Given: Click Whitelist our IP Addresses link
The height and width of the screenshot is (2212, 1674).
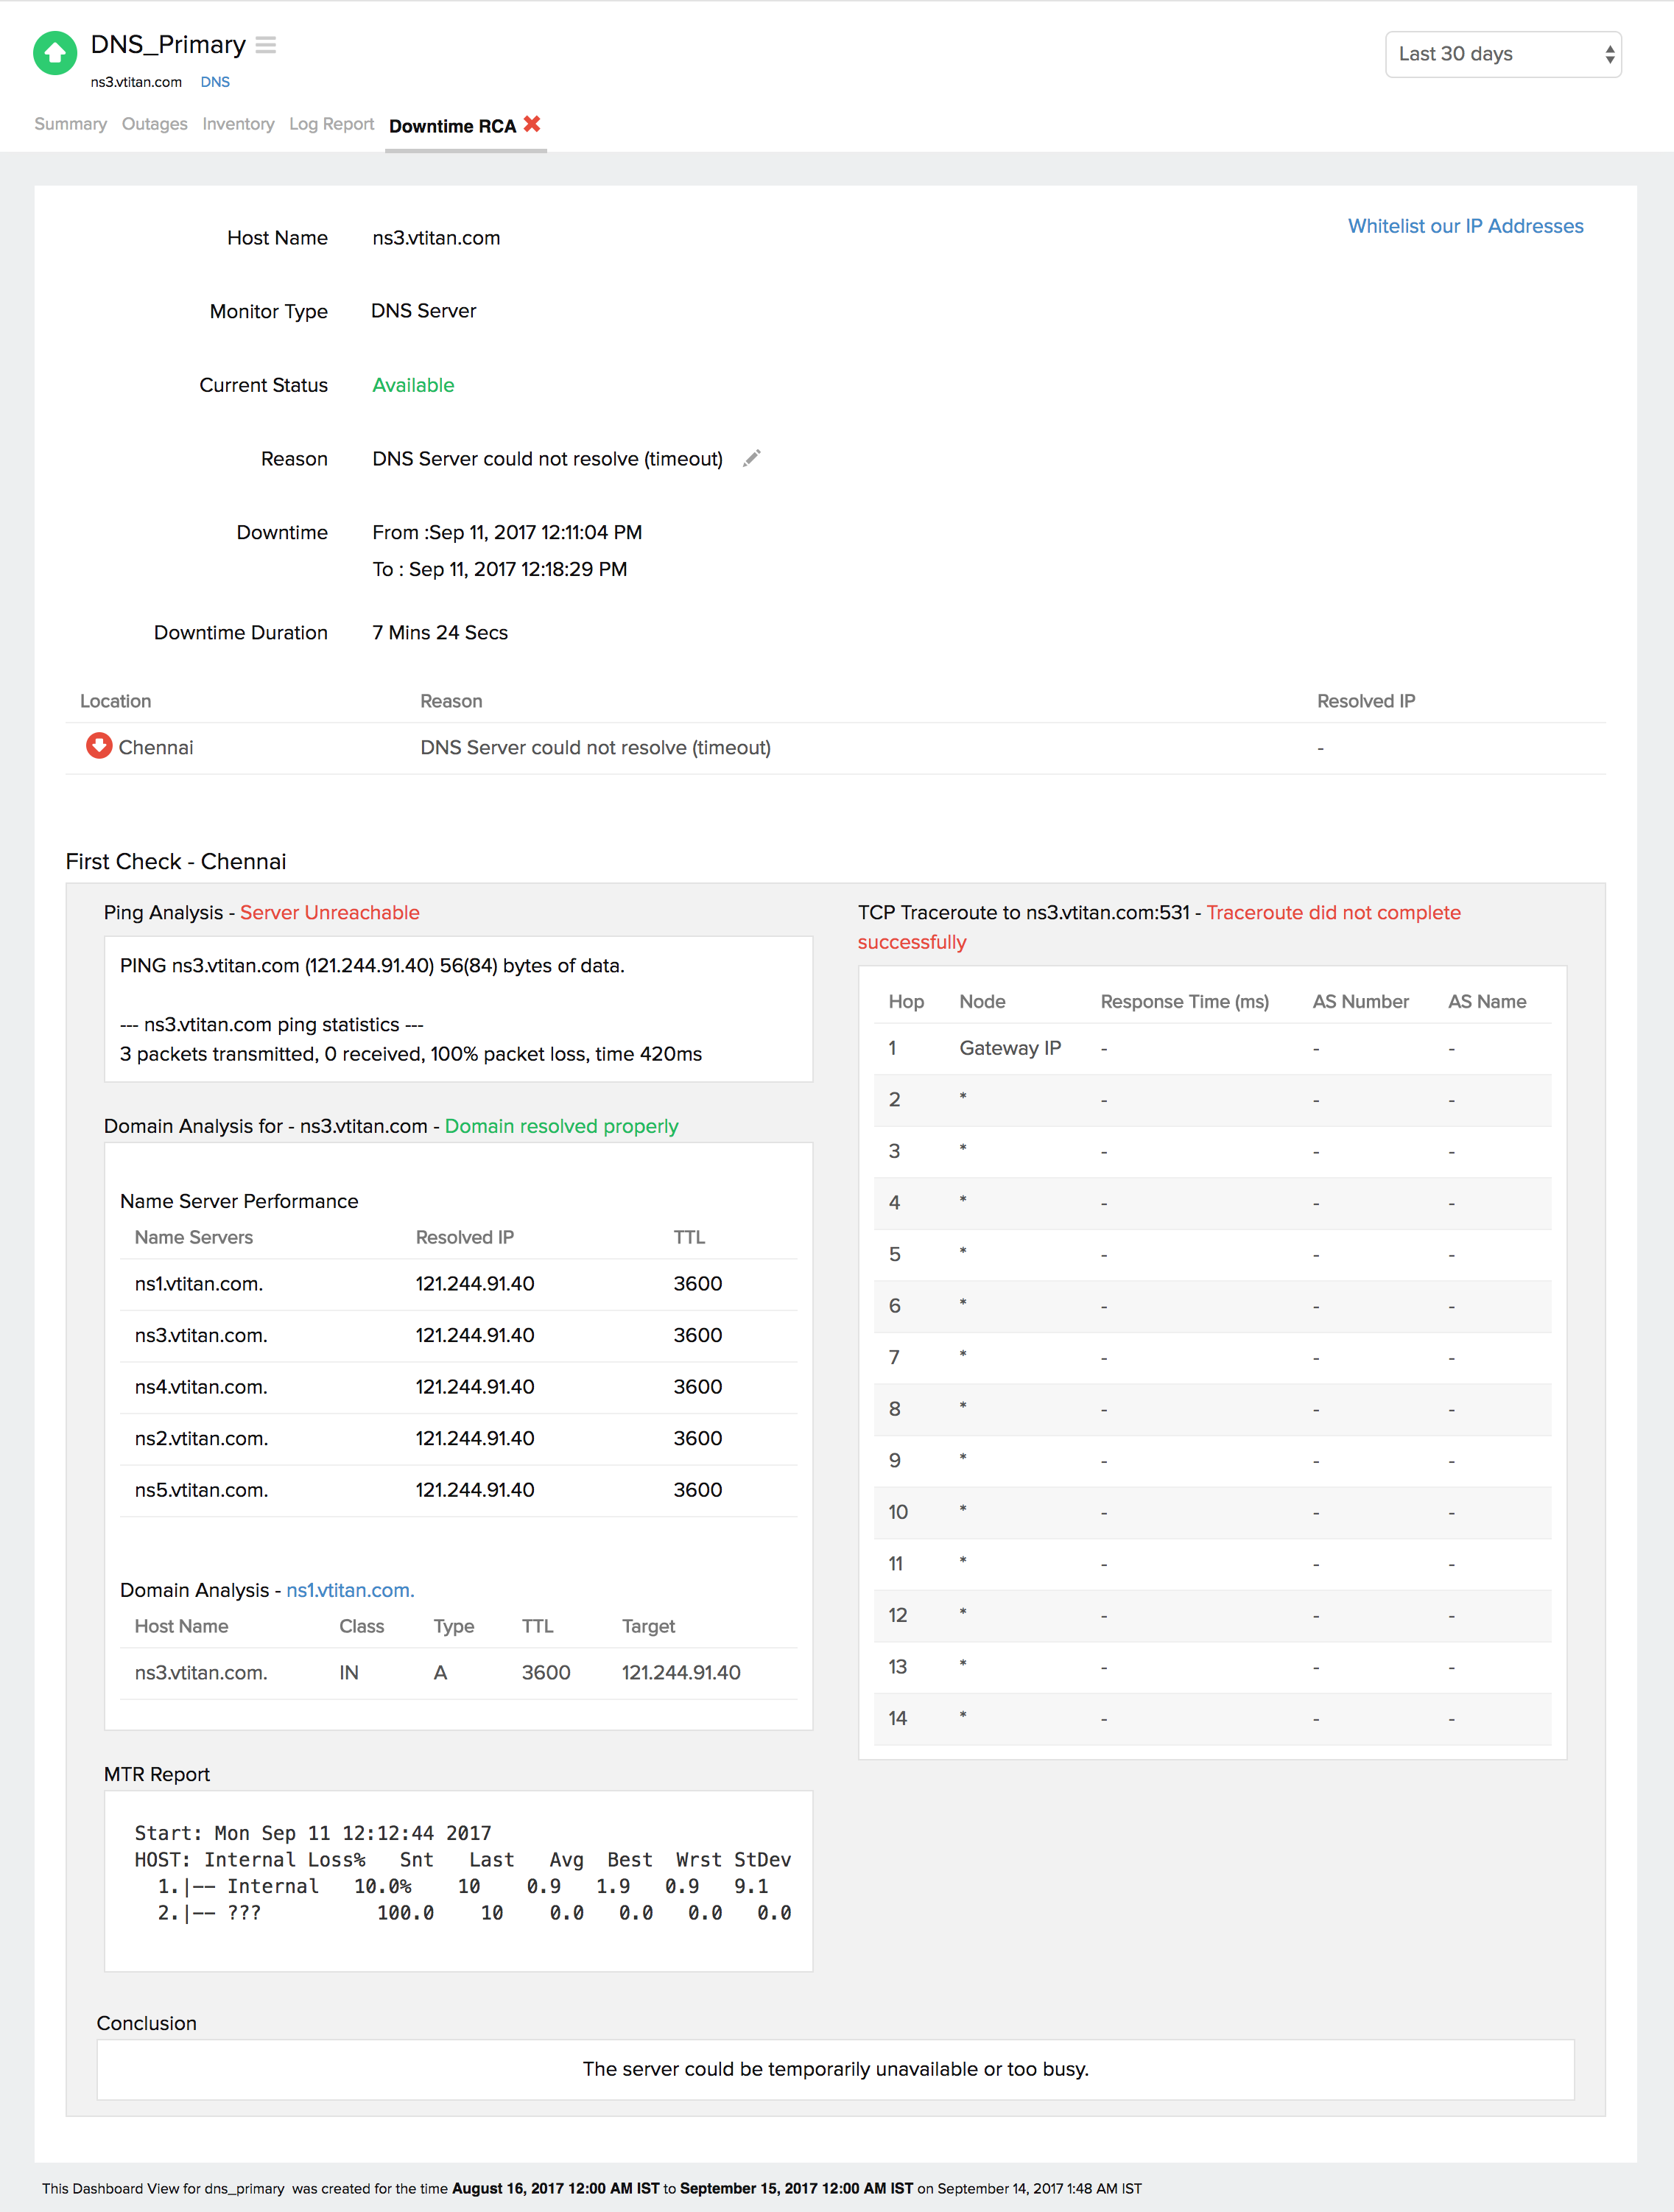Looking at the screenshot, I should (x=1465, y=226).
